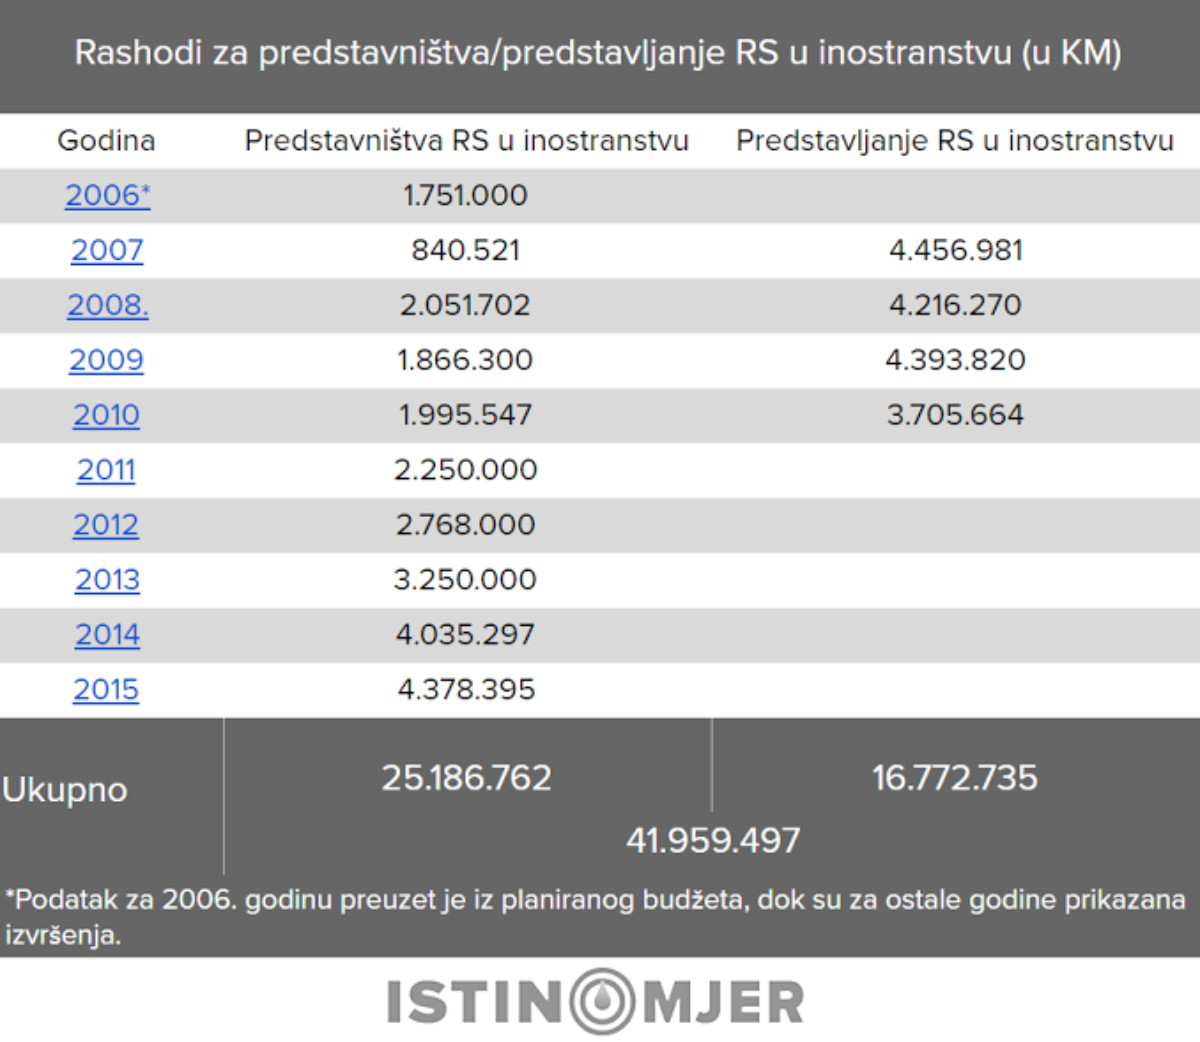Click the table title Rashodi za predstavništva
Image resolution: width=1200 pixels, height=1042 pixels.
pyautogui.click(x=598, y=52)
